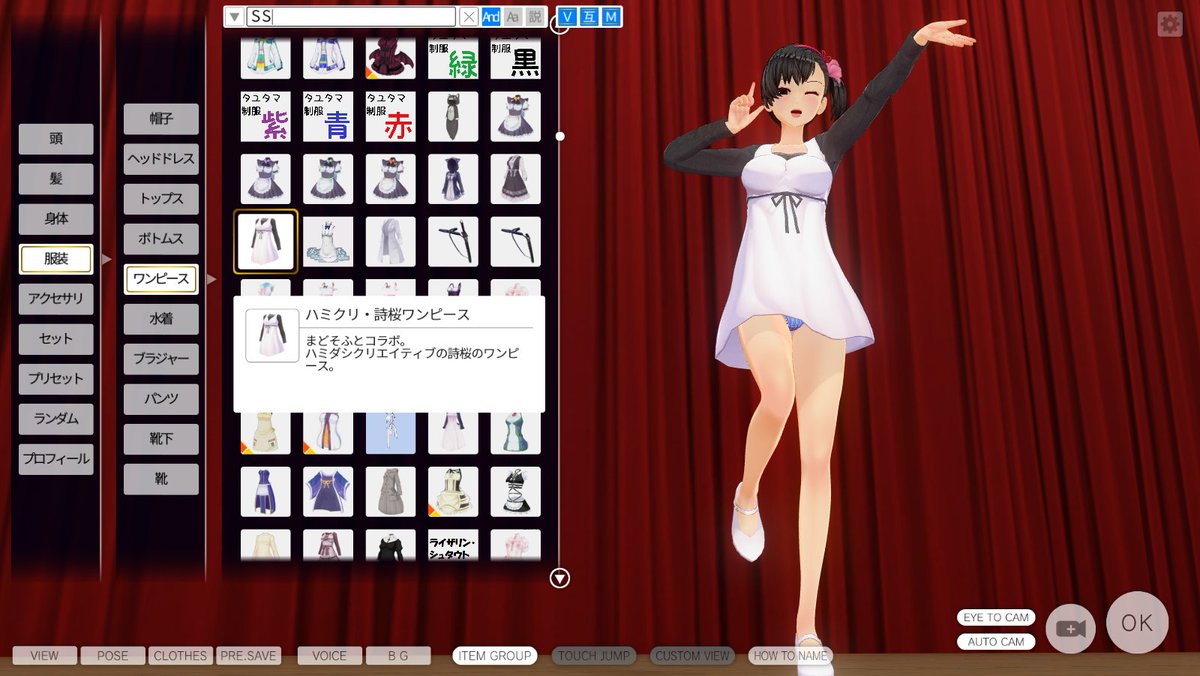Switch to the POSE tab
The height and width of the screenshot is (676, 1200).
pos(112,655)
